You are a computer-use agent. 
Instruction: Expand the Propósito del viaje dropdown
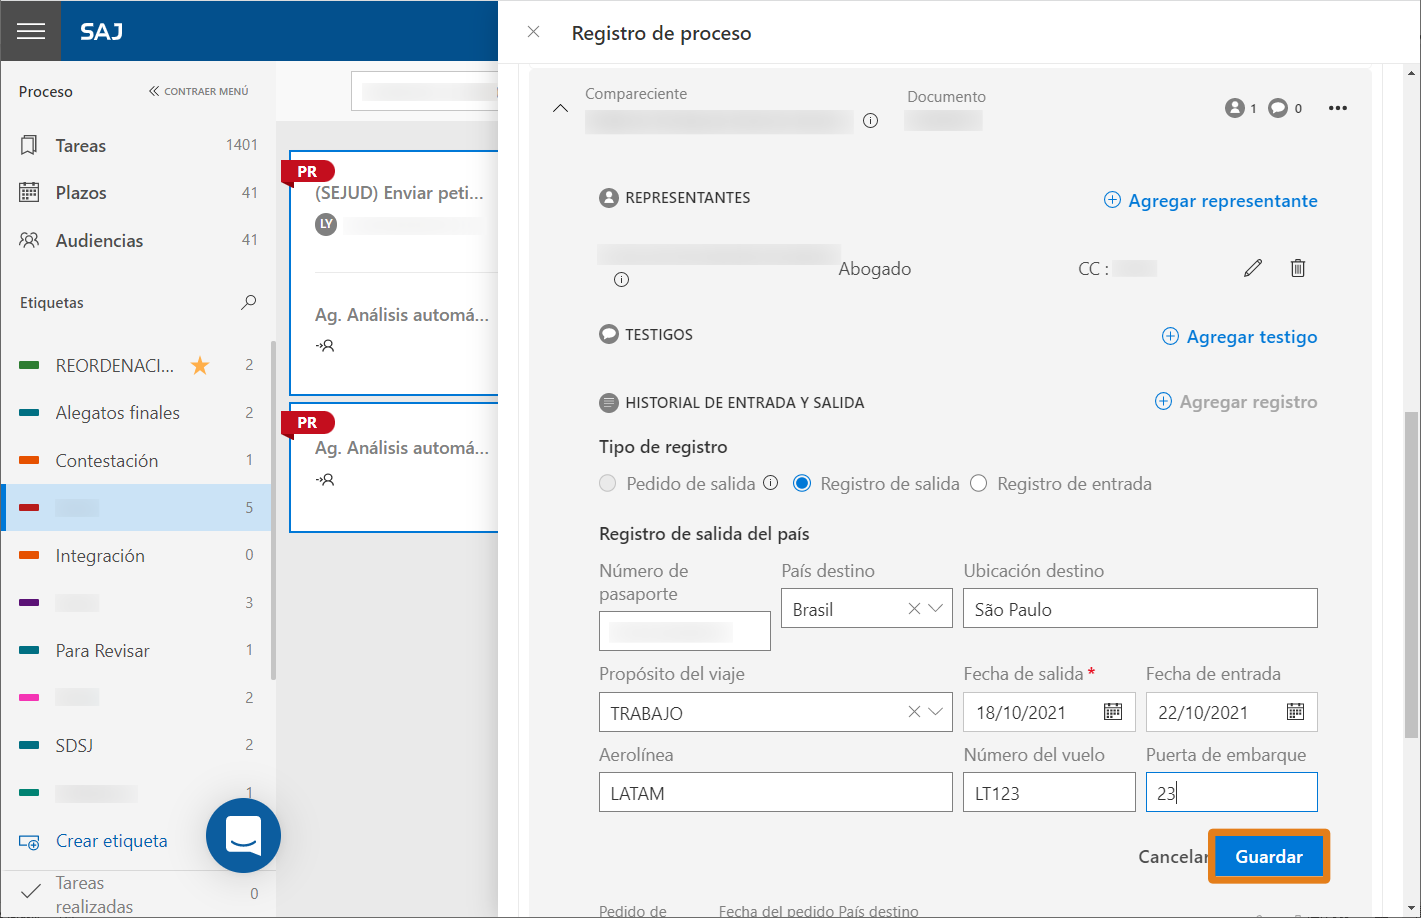tap(936, 712)
